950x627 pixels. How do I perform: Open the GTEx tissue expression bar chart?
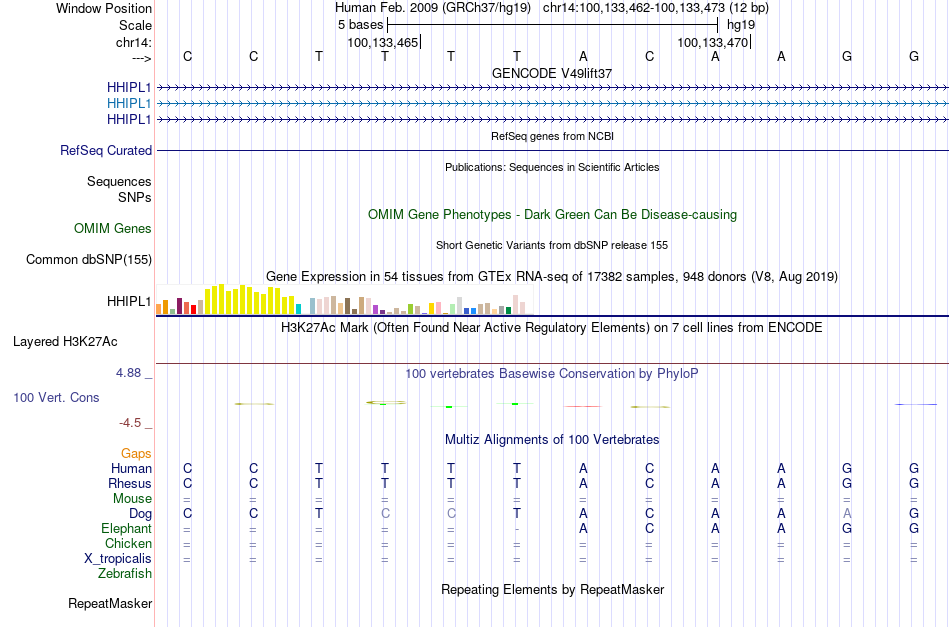[x=344, y=299]
